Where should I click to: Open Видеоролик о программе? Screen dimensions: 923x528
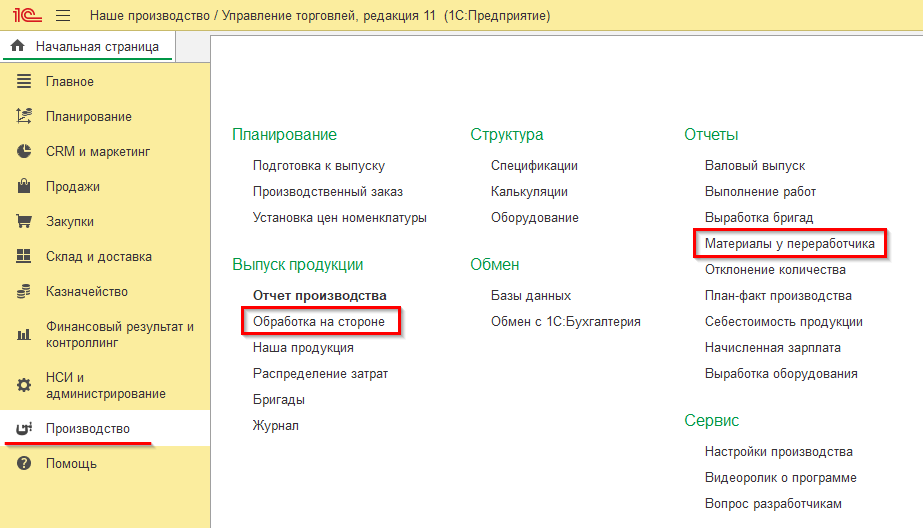coord(781,477)
